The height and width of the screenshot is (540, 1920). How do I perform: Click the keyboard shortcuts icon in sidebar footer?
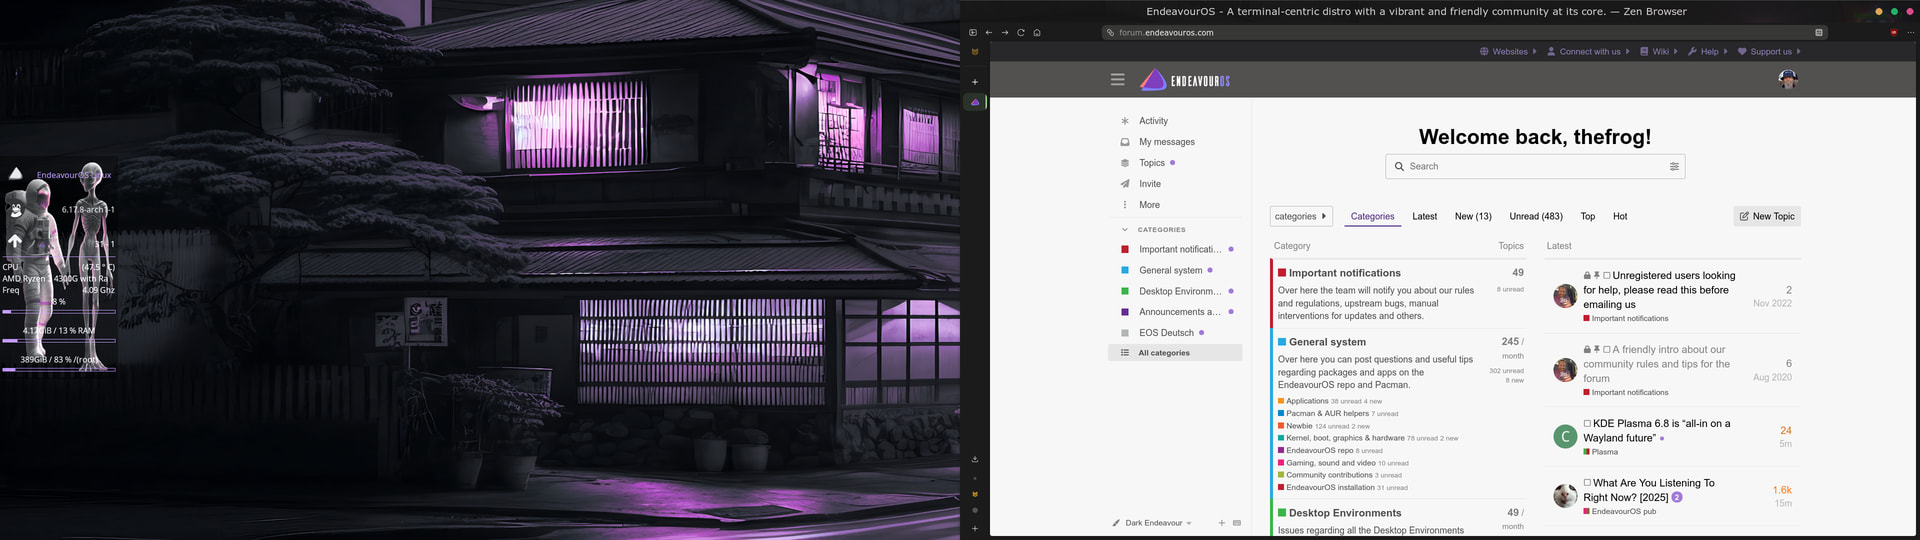1237,523
